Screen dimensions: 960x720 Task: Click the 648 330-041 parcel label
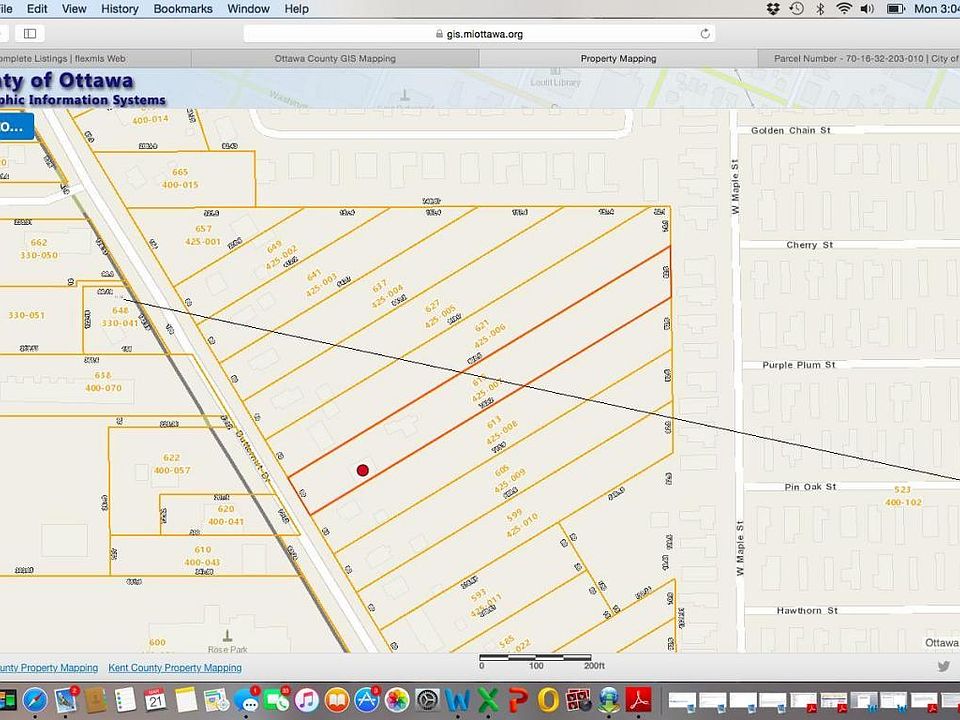tap(120, 317)
